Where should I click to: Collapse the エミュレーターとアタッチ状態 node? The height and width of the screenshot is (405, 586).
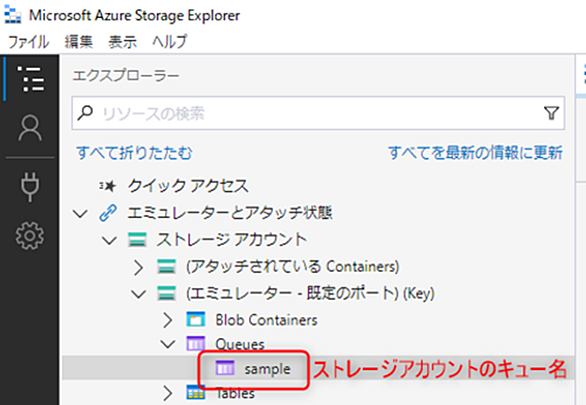coord(80,214)
